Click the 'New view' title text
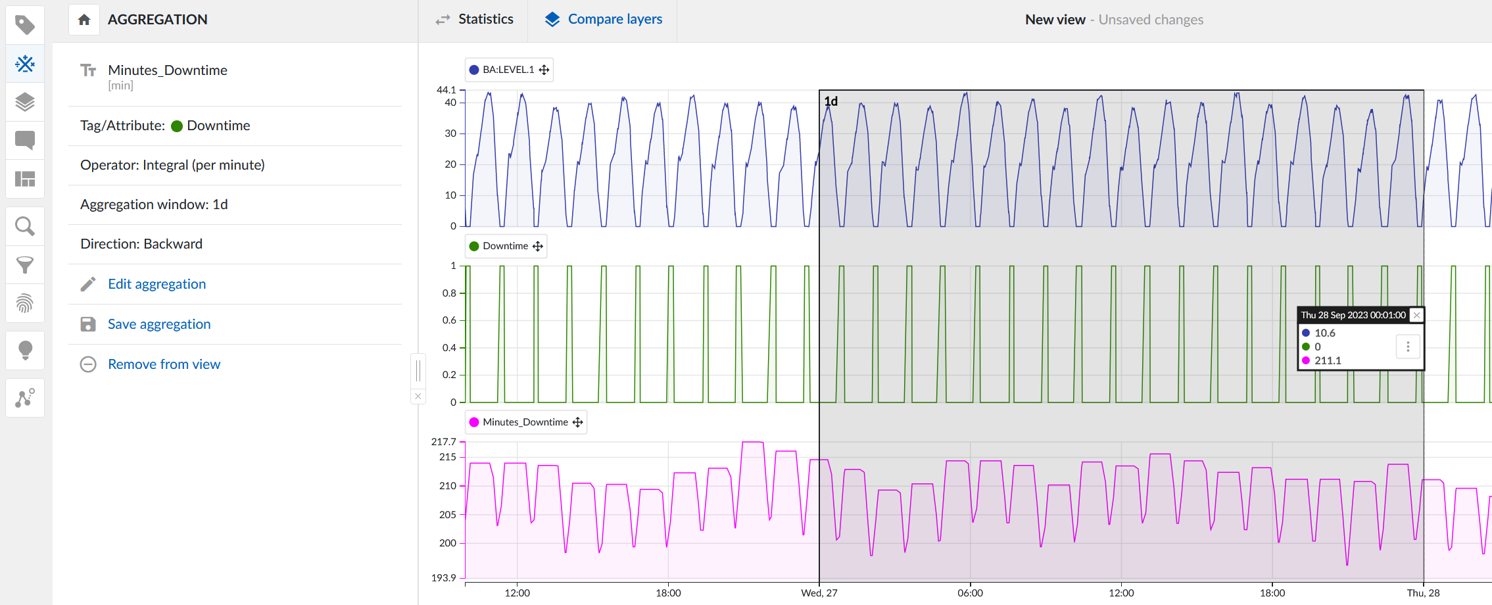The width and height of the screenshot is (1492, 605). pyautogui.click(x=1055, y=19)
